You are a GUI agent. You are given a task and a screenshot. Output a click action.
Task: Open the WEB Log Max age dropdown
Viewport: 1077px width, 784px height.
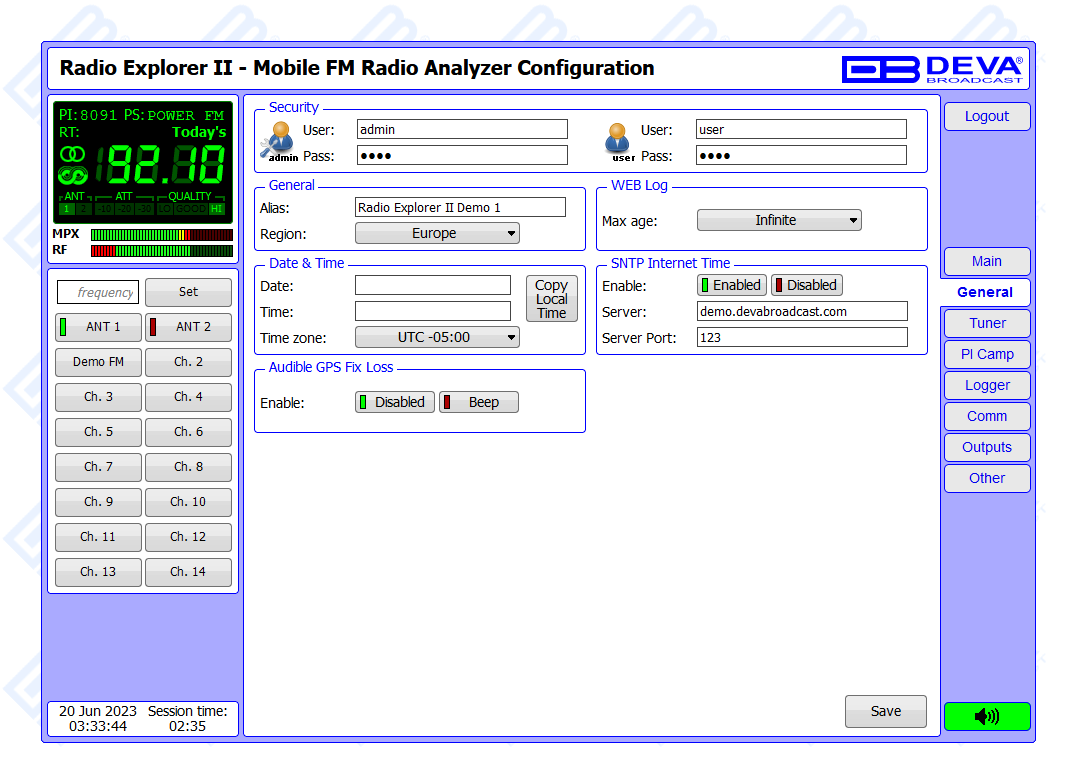pyautogui.click(x=778, y=220)
